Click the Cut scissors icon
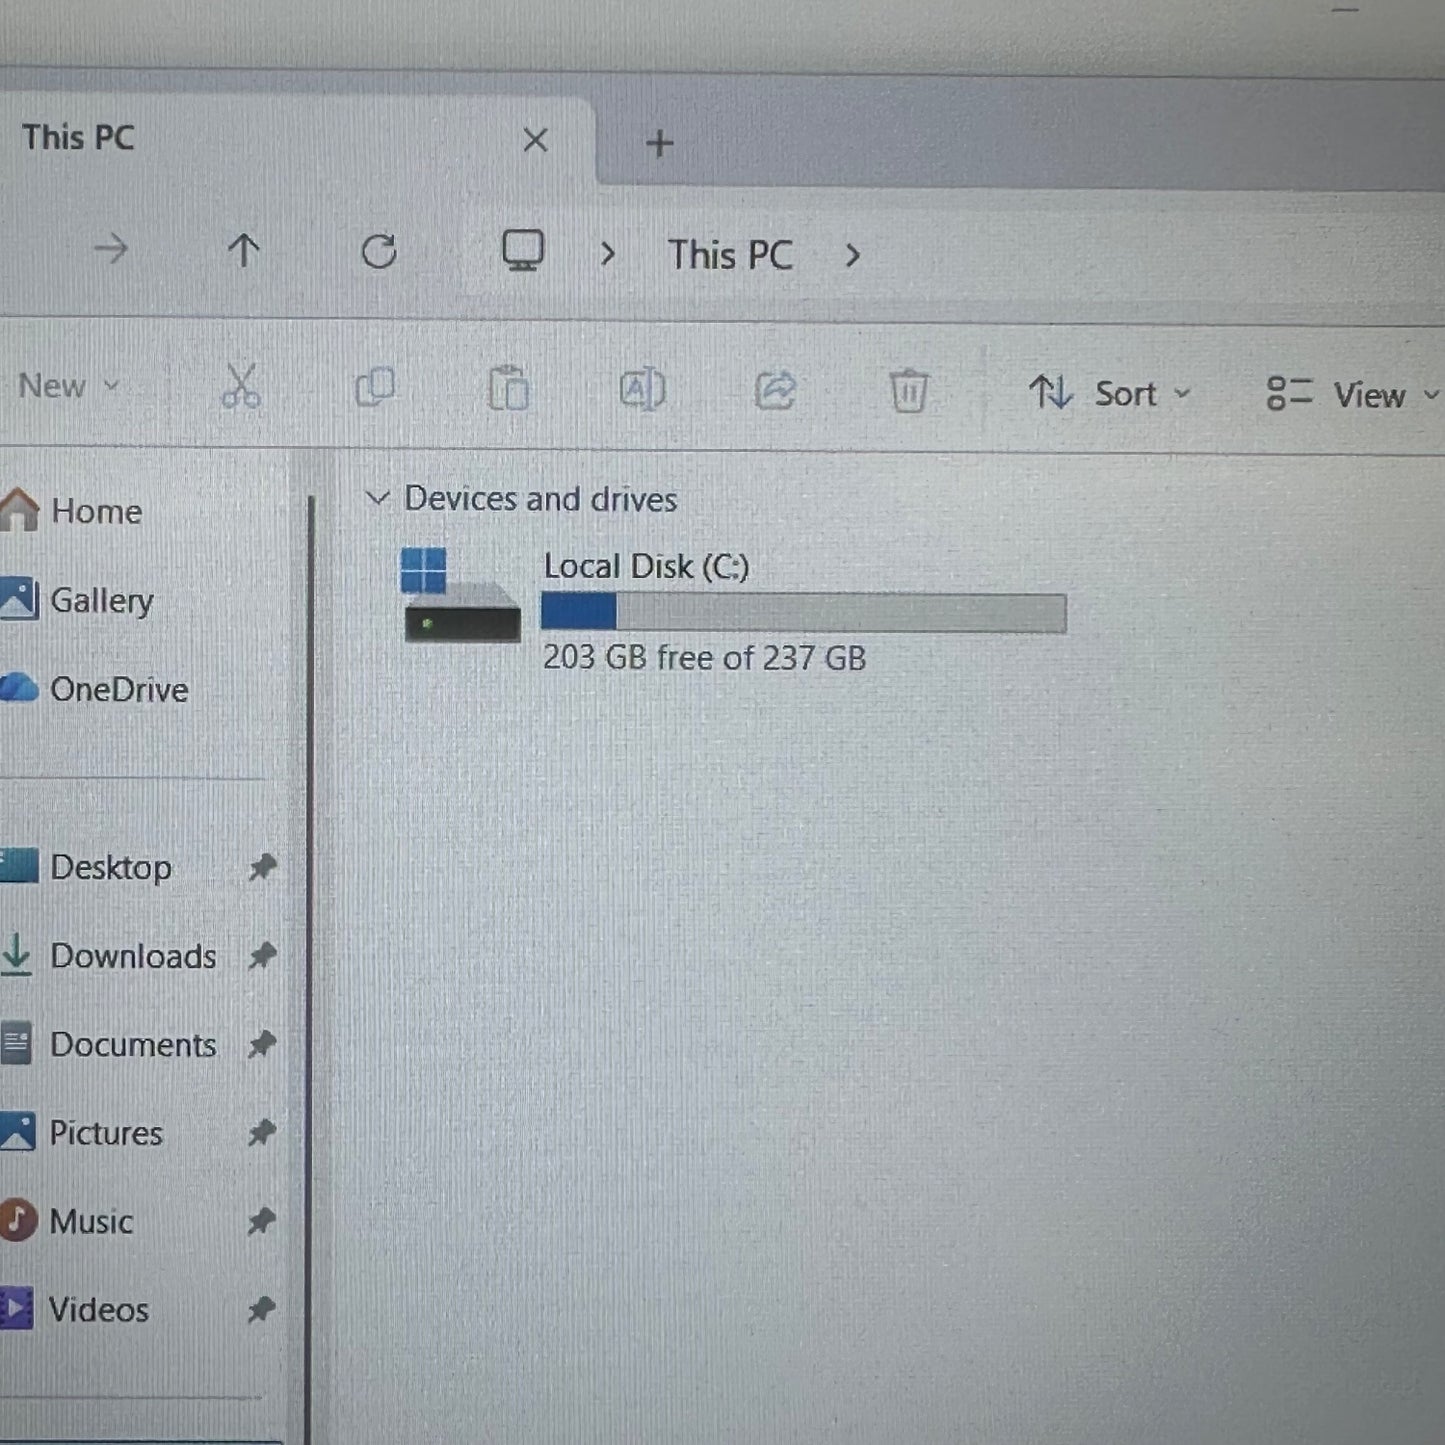Screen dimensions: 1445x1445 tap(241, 386)
